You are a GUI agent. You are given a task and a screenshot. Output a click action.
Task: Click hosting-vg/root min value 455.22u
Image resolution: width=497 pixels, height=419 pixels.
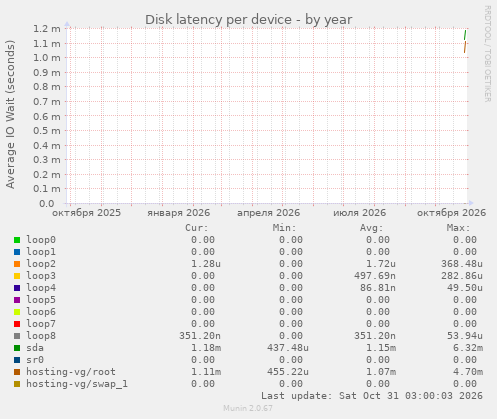click(x=288, y=372)
